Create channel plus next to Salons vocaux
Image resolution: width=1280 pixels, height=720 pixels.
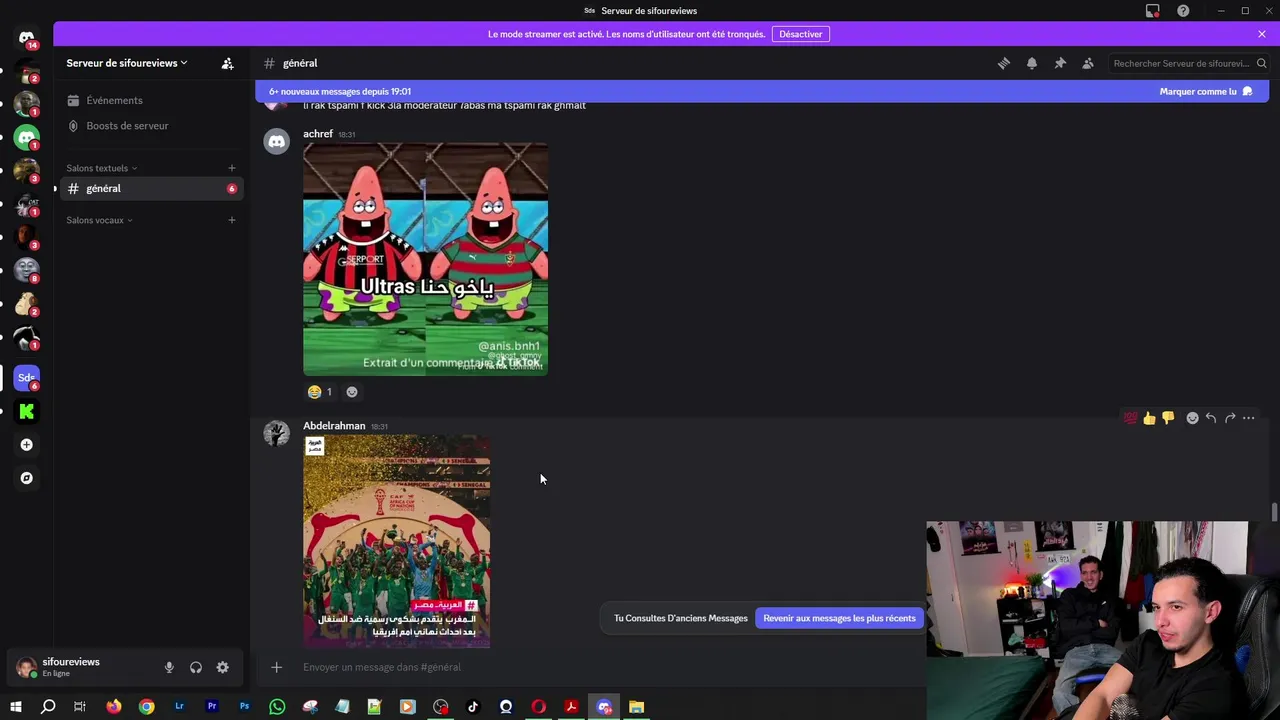(x=232, y=220)
